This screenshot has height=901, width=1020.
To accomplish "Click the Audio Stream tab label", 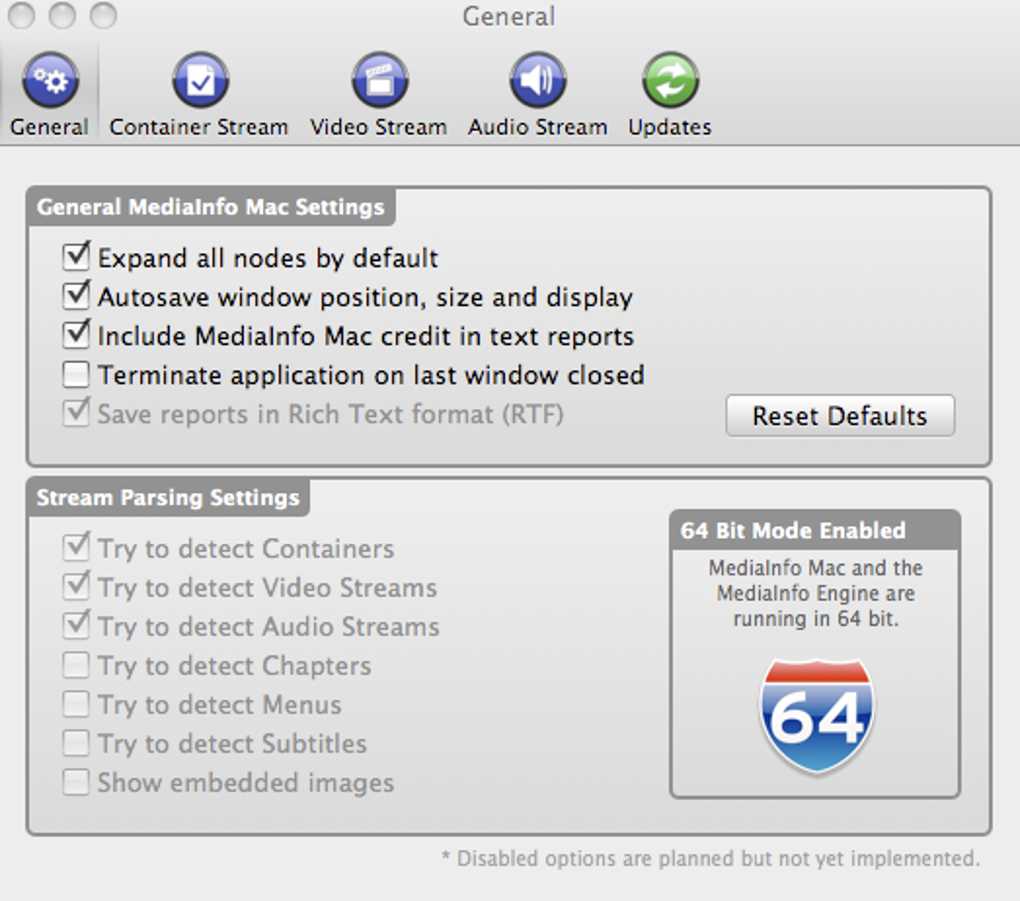I will [x=537, y=127].
